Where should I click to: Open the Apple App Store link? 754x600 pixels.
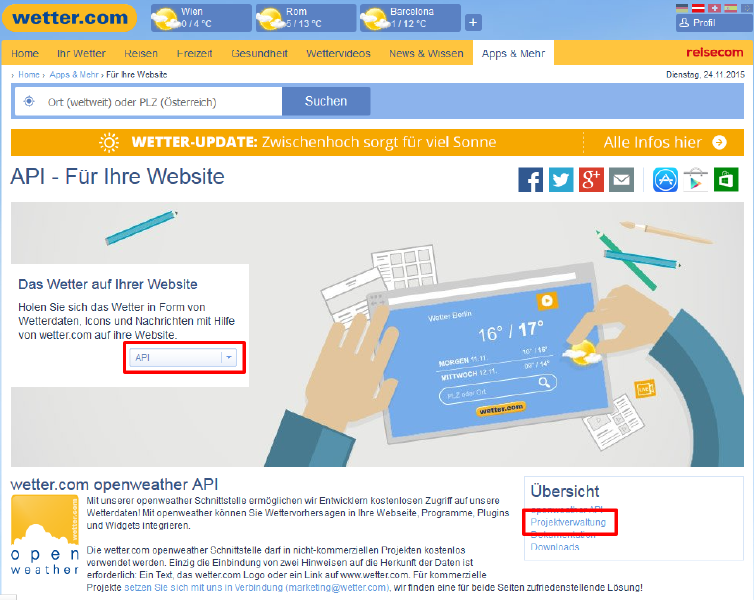(665, 180)
